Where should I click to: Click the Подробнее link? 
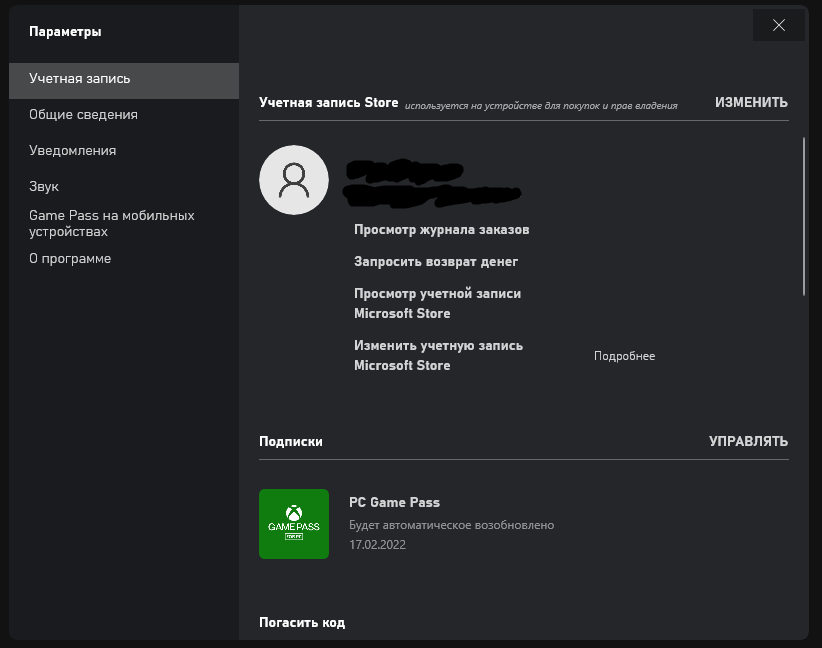(624, 356)
